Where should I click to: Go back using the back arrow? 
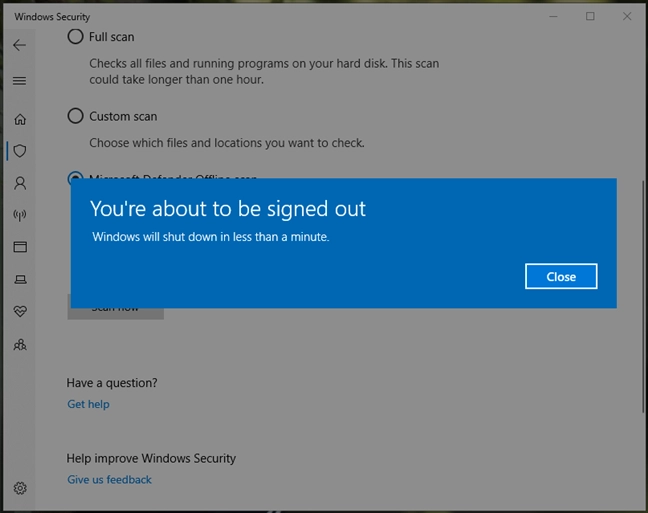point(19,45)
